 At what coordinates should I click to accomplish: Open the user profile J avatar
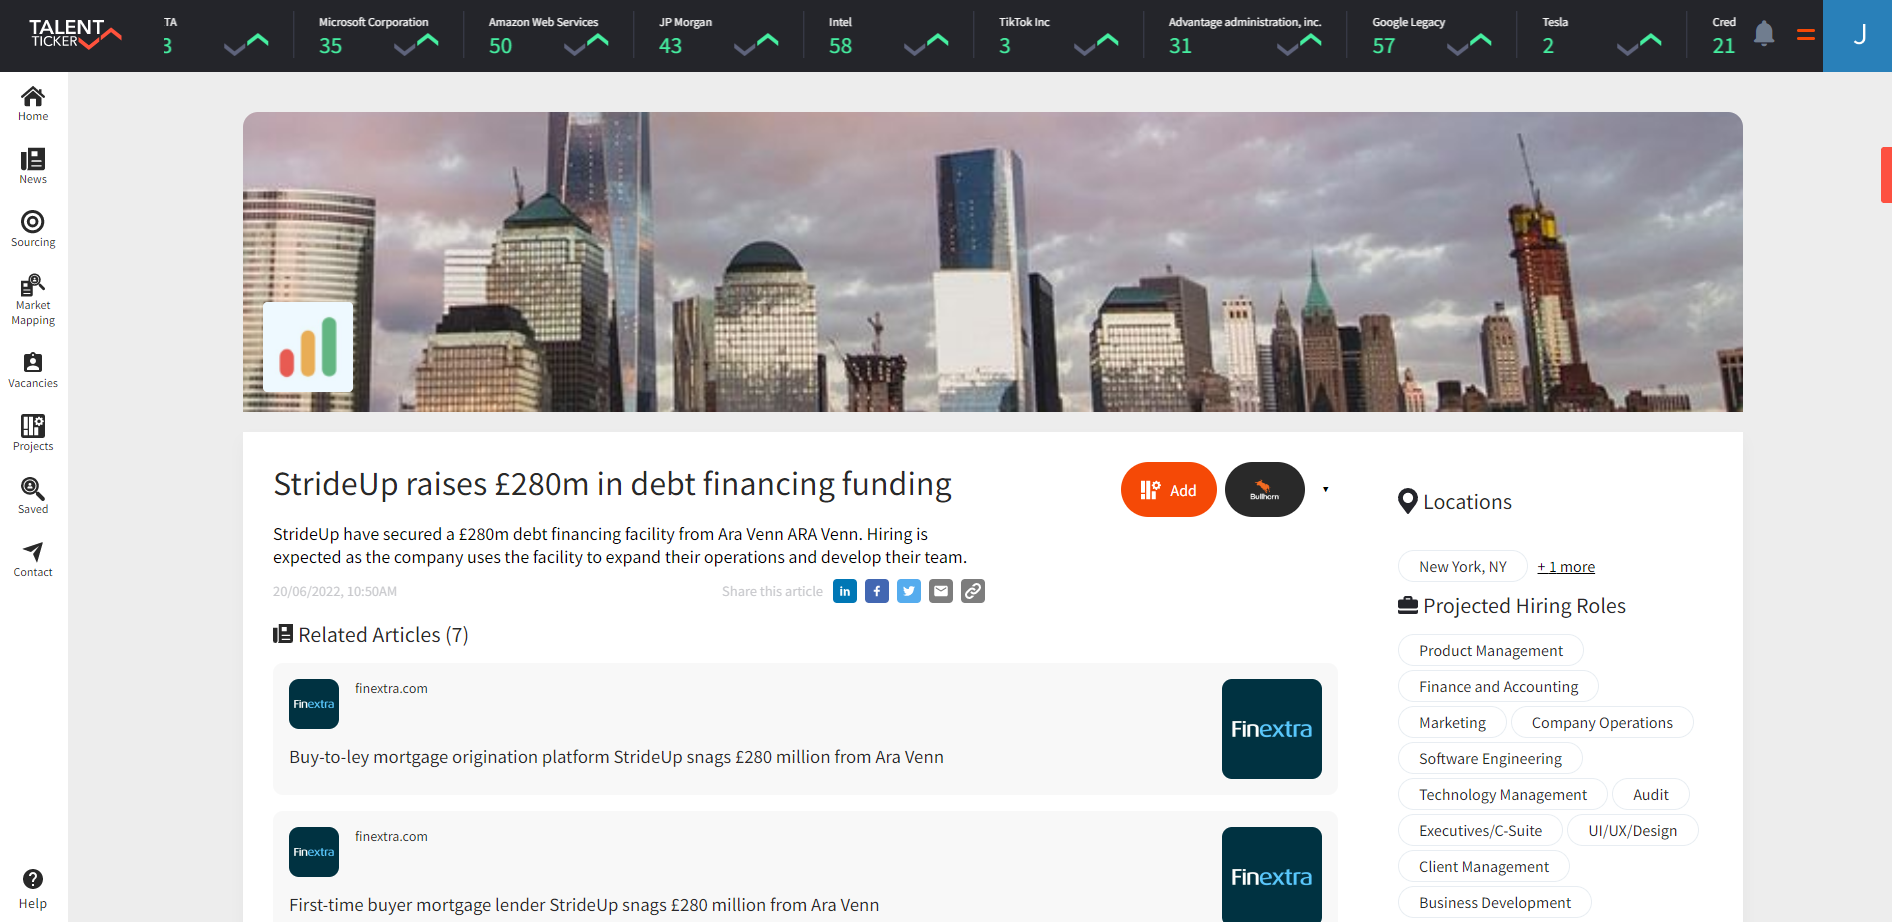1858,36
